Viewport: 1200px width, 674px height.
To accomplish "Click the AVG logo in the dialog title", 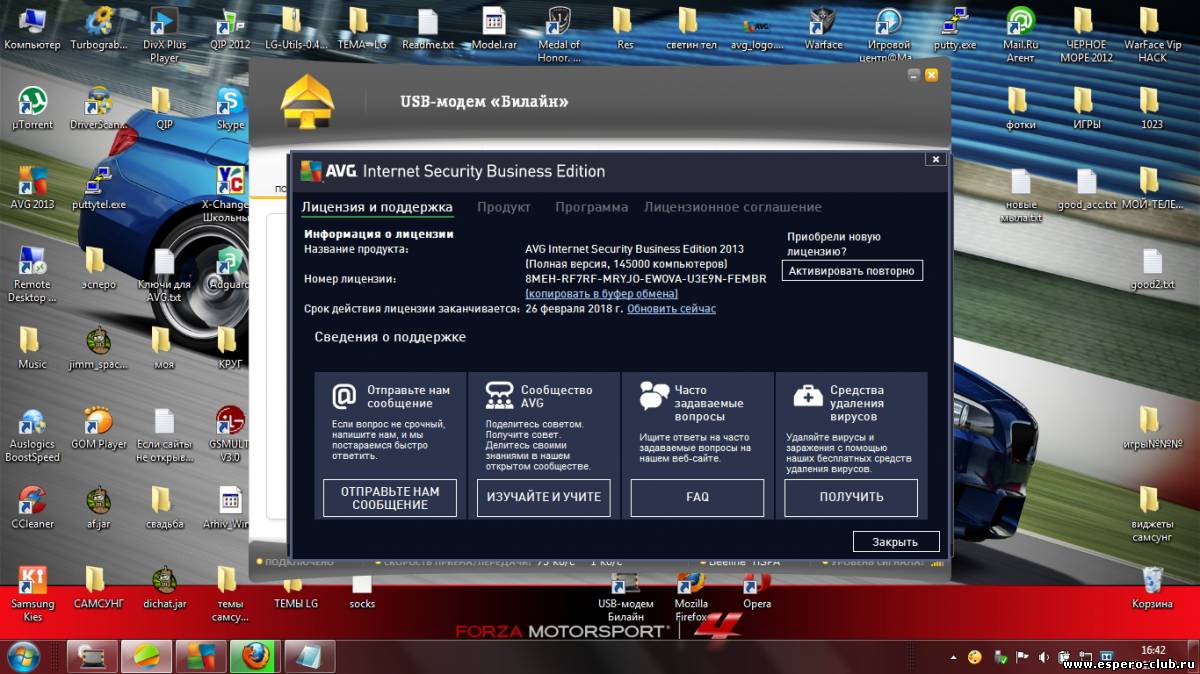I will point(326,171).
